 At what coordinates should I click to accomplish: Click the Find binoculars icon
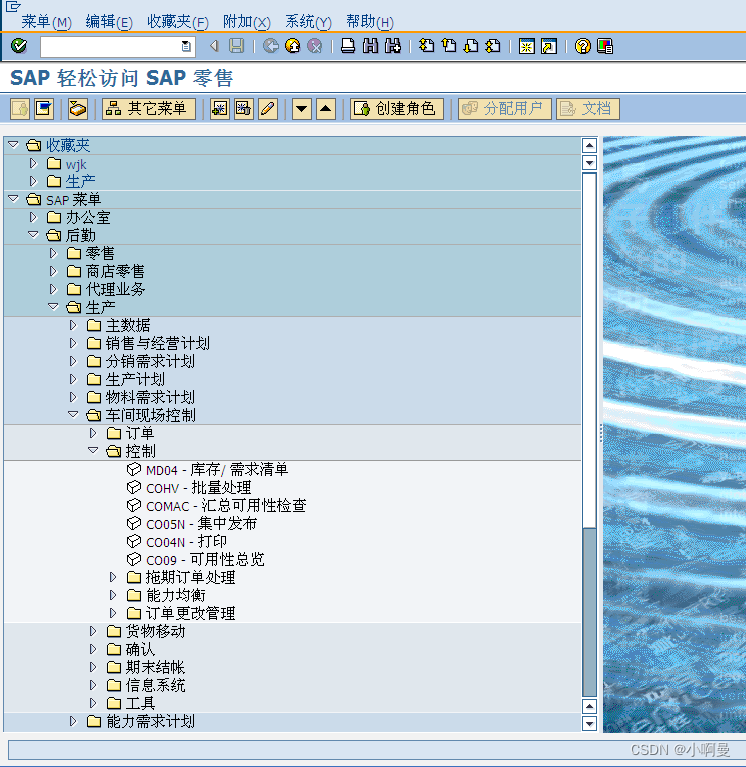370,46
